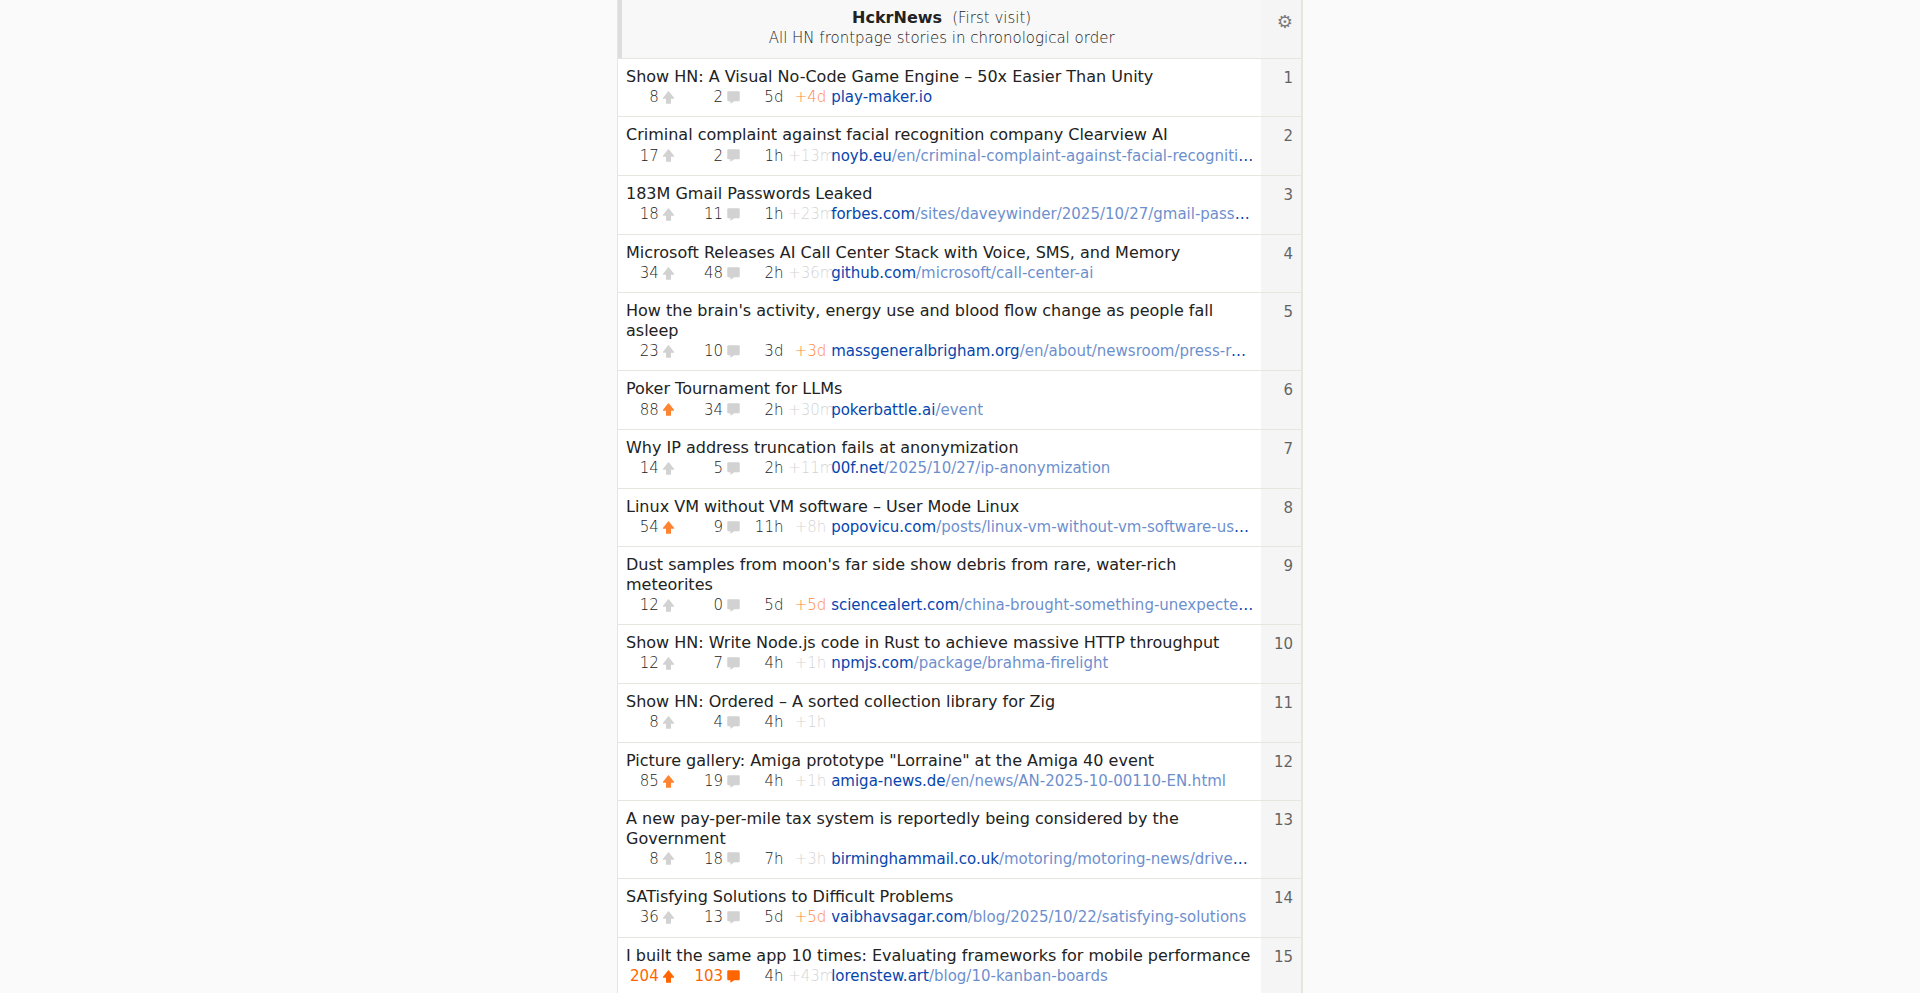Open the settings gear icon

pyautogui.click(x=1284, y=21)
